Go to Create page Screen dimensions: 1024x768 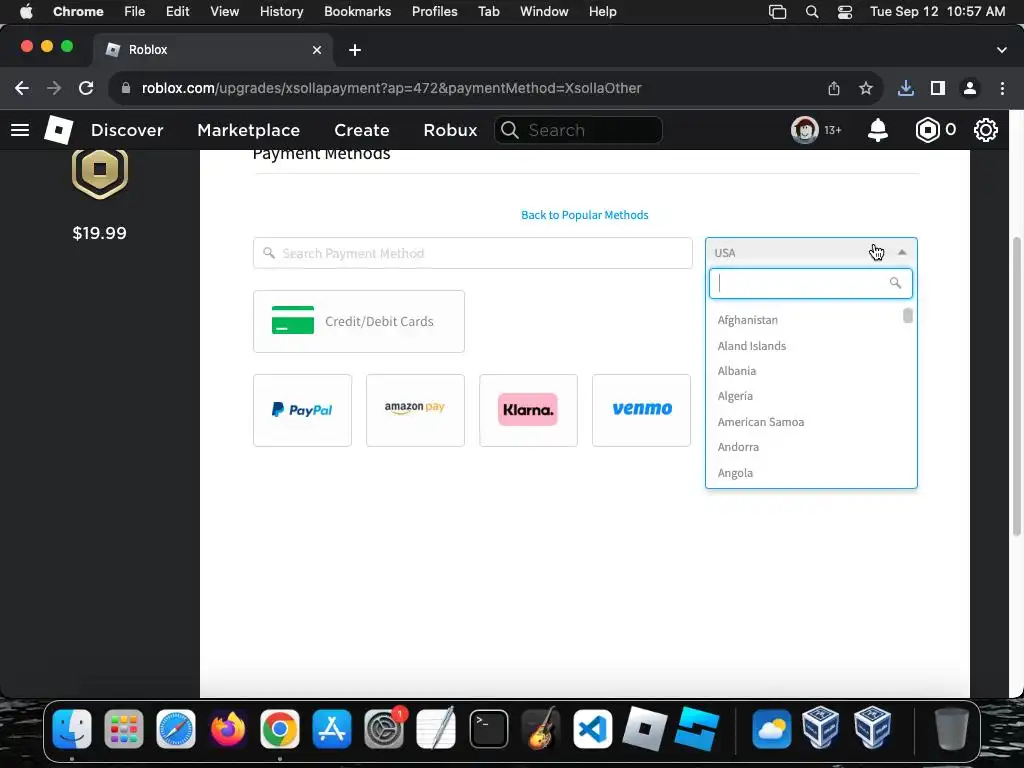[362, 130]
